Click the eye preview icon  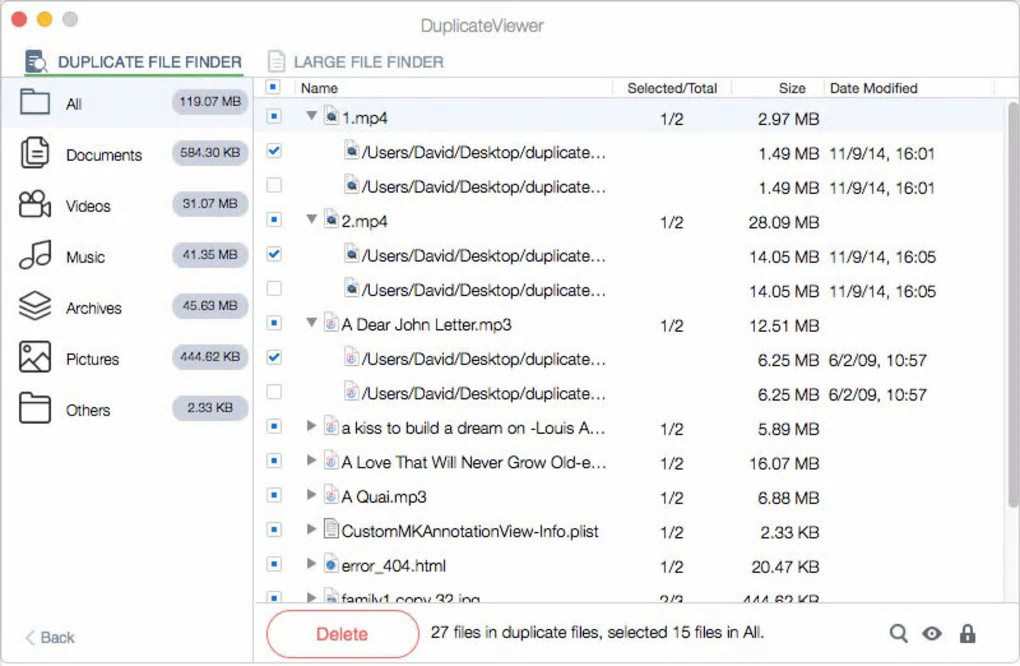pos(932,633)
